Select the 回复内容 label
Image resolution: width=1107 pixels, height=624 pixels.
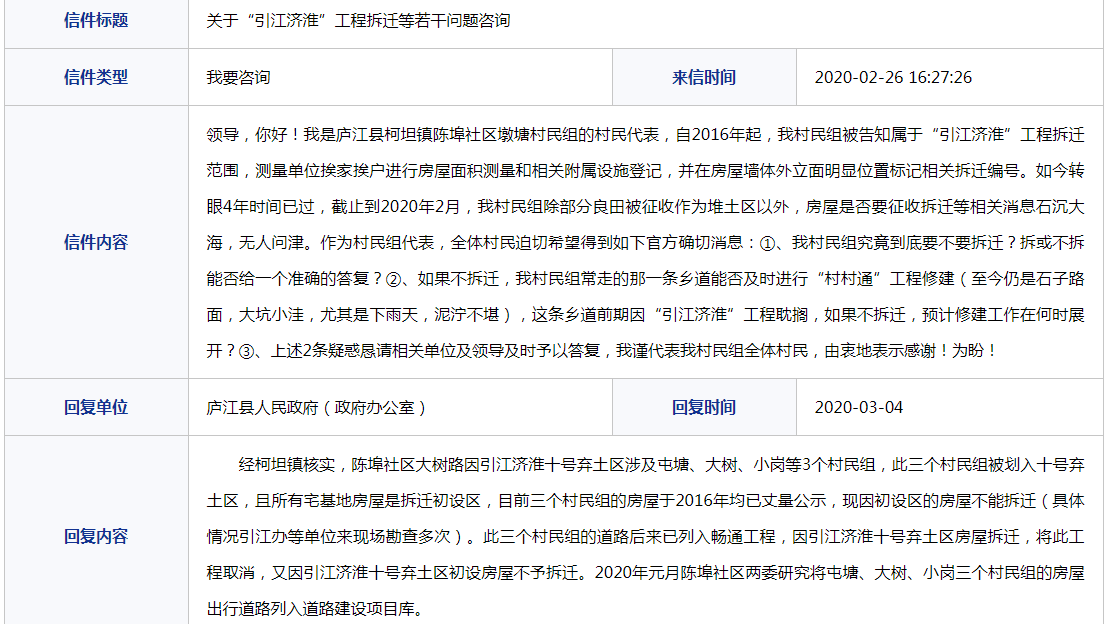96,536
